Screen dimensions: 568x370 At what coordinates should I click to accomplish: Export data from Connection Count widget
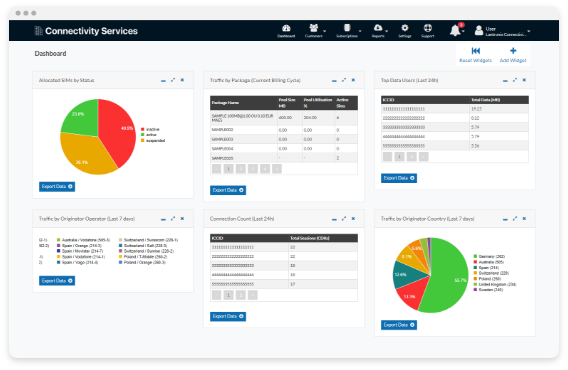point(228,317)
